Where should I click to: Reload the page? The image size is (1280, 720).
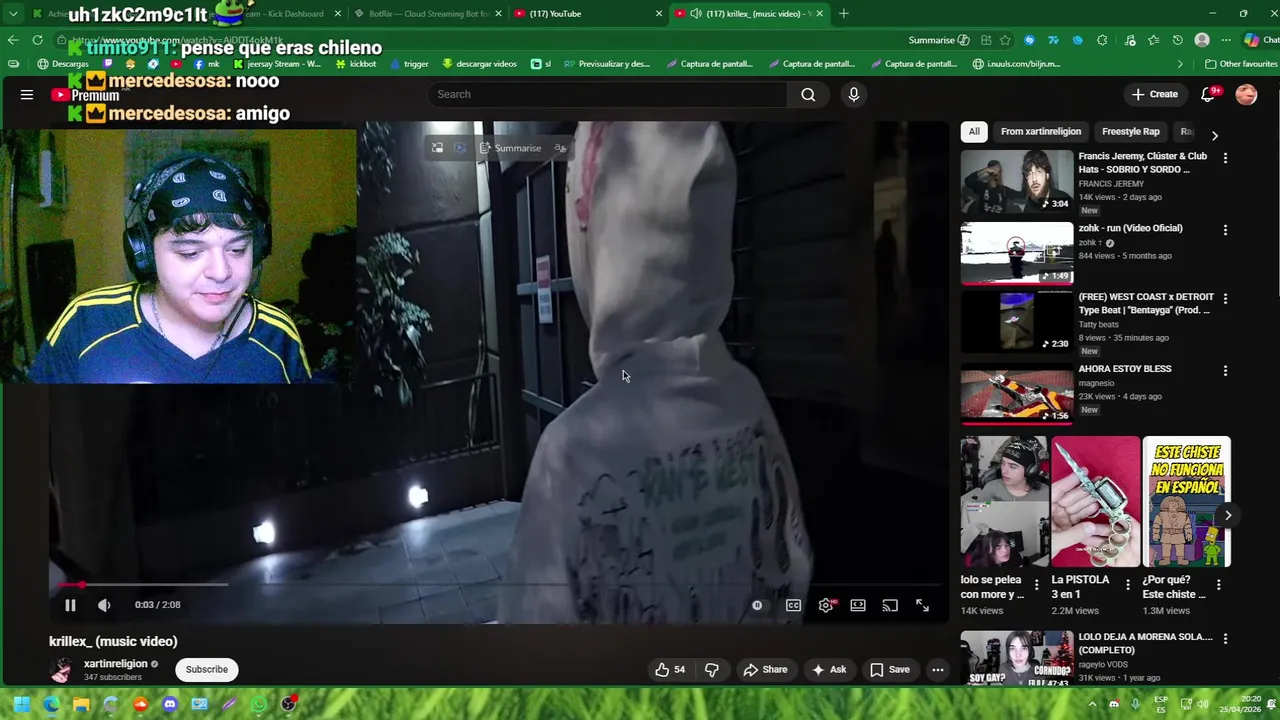pyautogui.click(x=38, y=40)
